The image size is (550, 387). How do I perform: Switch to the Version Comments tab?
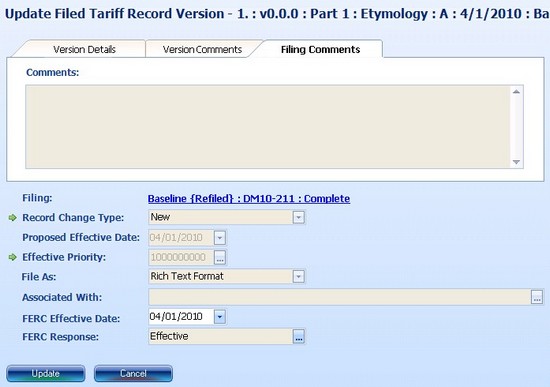[x=202, y=49]
